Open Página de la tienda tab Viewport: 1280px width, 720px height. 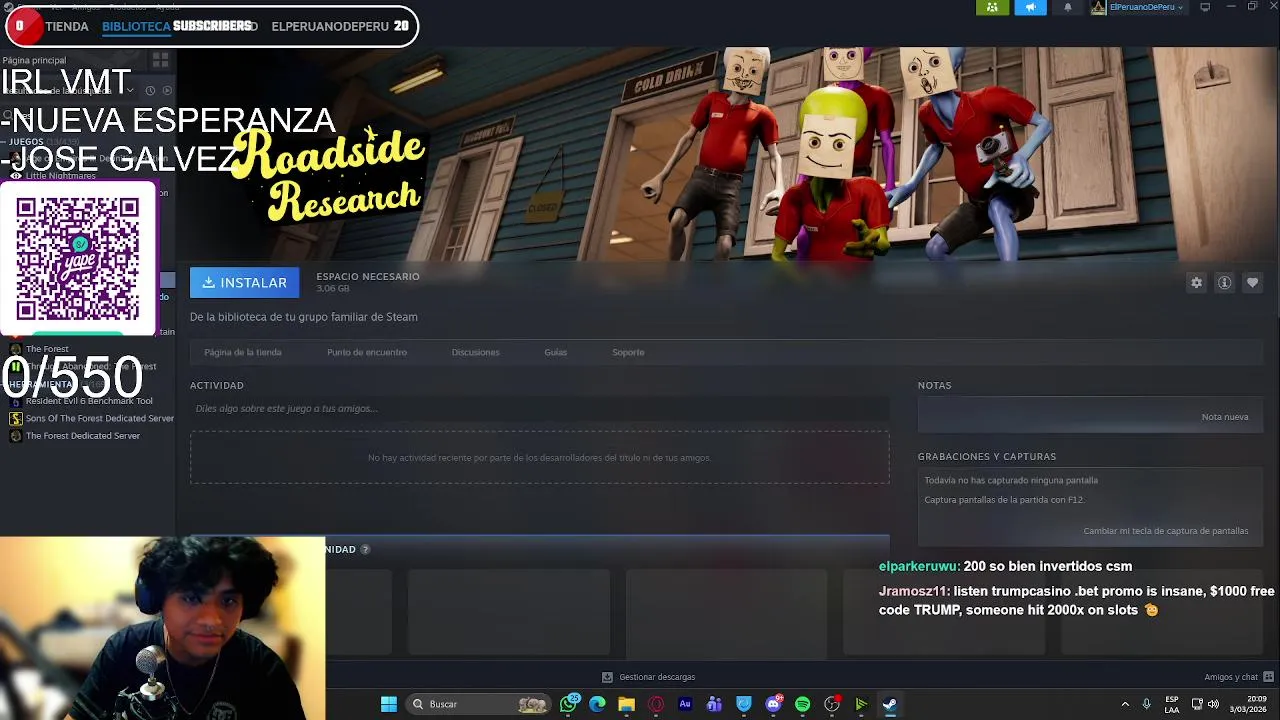[x=243, y=352]
